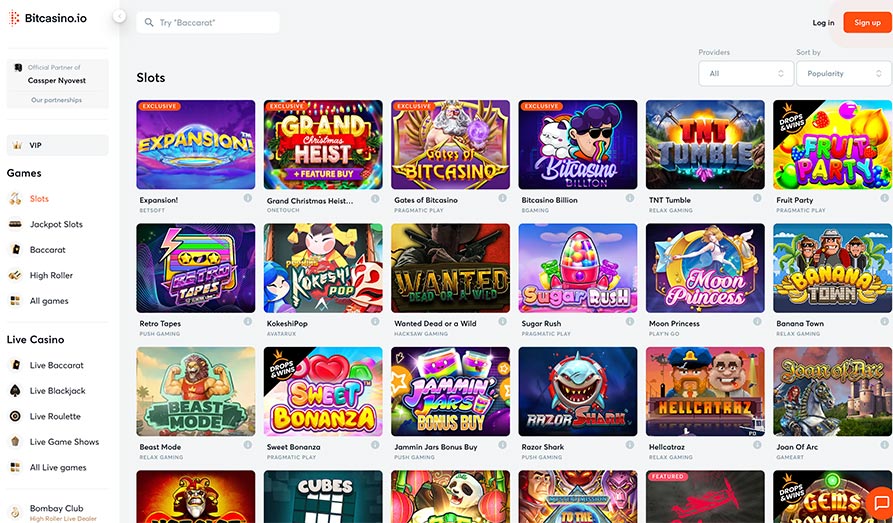The width and height of the screenshot is (893, 523).
Task: Click the search box magnifier icon
Action: coord(149,22)
